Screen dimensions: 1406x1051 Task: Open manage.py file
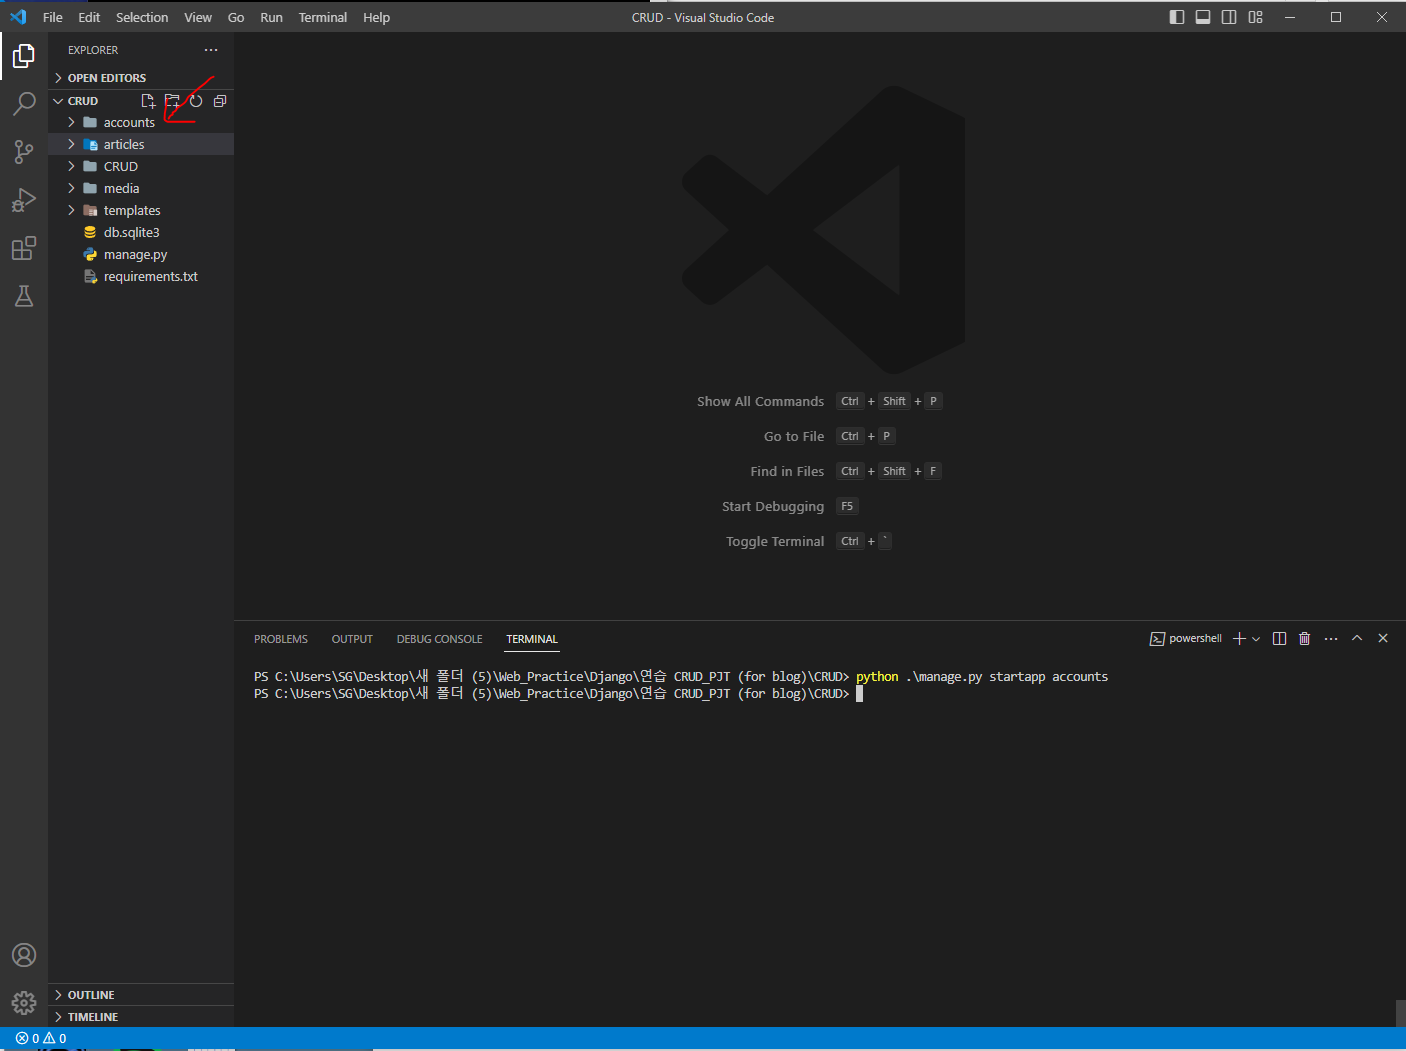coord(141,254)
